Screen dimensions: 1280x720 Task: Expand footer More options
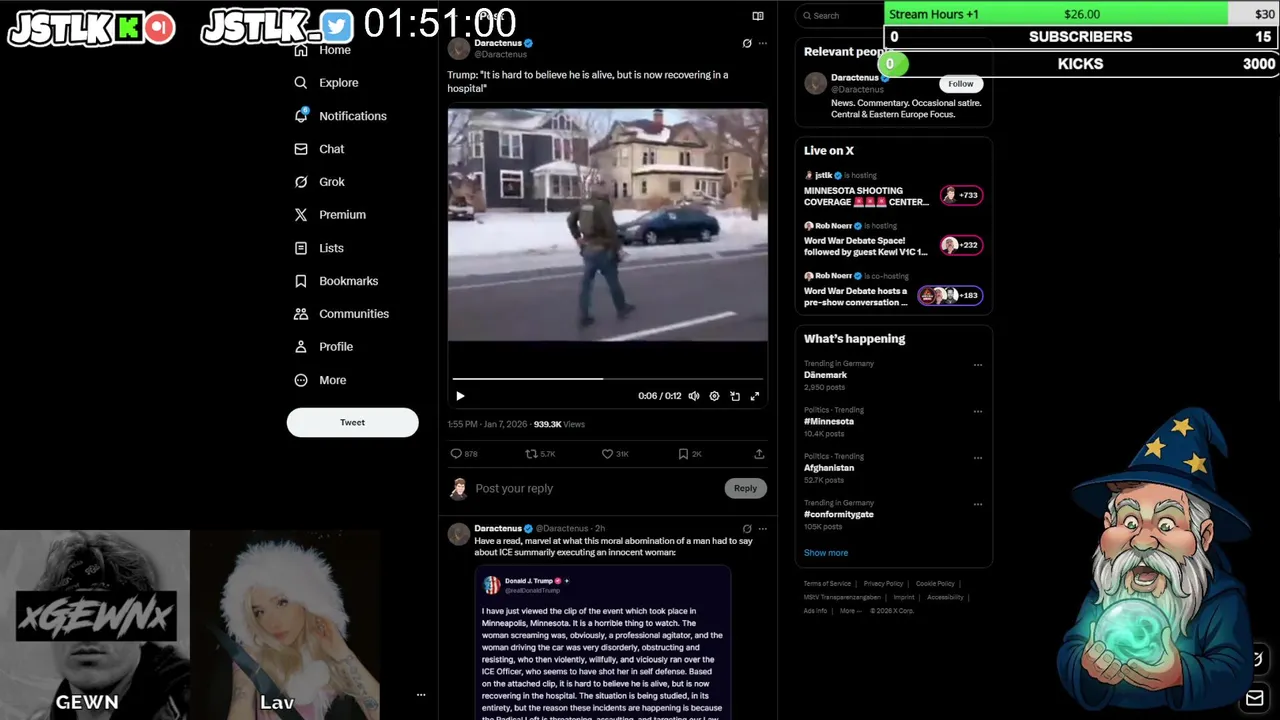click(850, 611)
